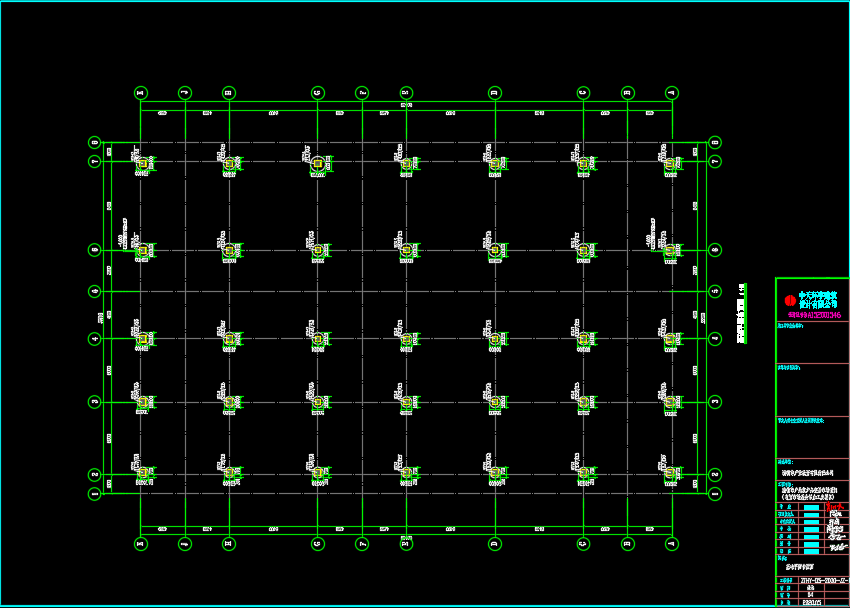Select column footing at axes C and 3
Viewport: 850px width, 608px height.
tap(584, 402)
